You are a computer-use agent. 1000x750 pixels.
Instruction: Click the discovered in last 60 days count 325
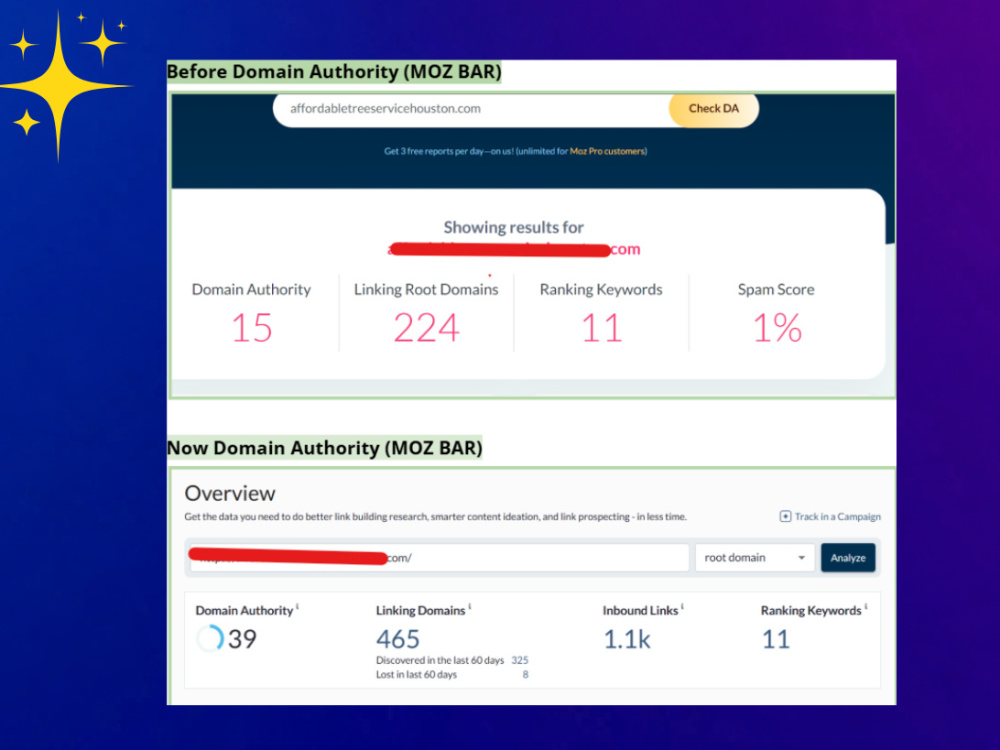pos(520,660)
